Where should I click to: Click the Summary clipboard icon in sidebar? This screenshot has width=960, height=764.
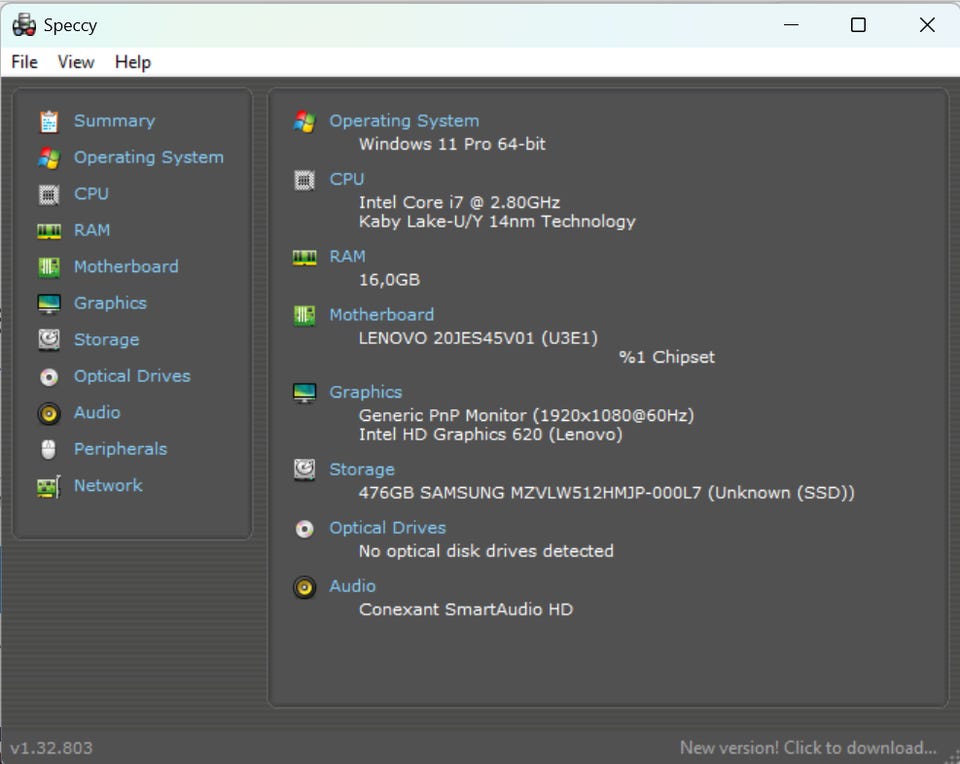pyautogui.click(x=48, y=121)
